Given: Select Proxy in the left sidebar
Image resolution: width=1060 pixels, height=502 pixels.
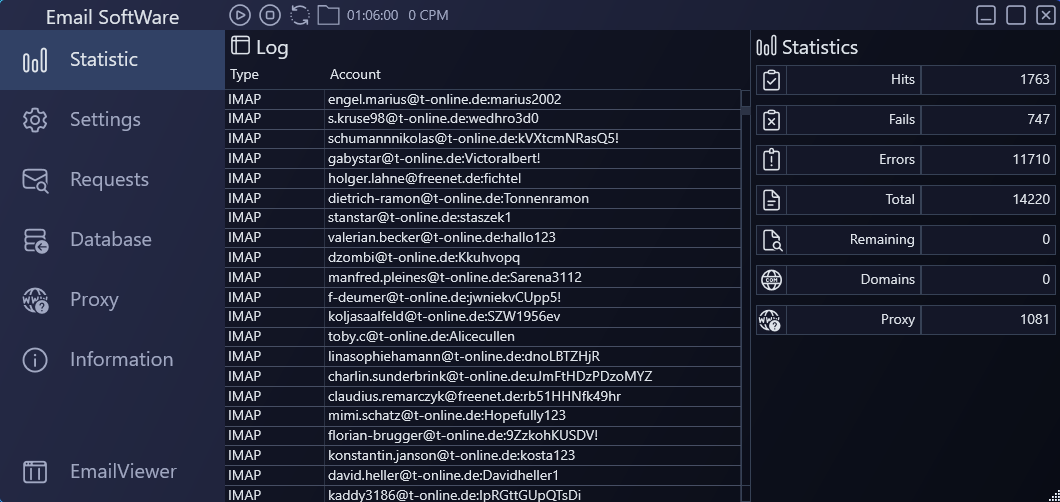Looking at the screenshot, I should pos(94,300).
